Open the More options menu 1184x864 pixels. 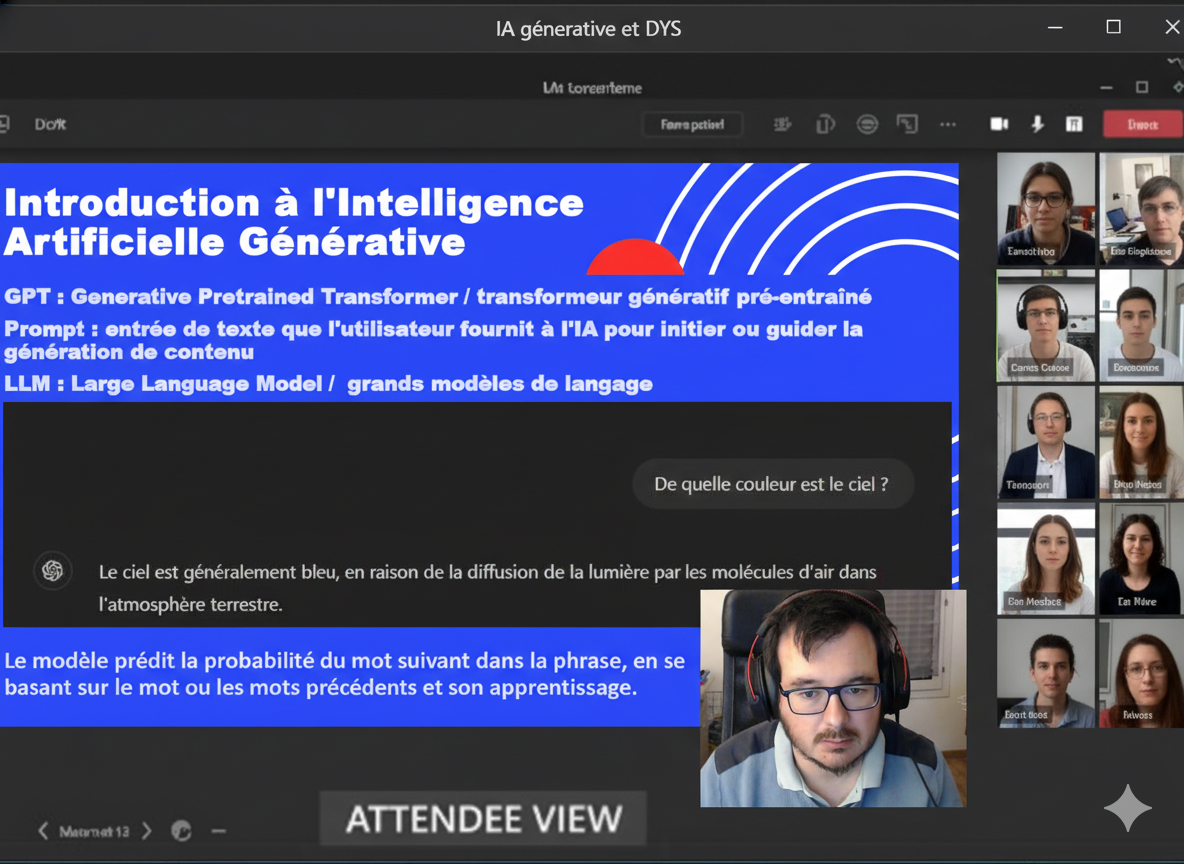pyautogui.click(x=947, y=124)
